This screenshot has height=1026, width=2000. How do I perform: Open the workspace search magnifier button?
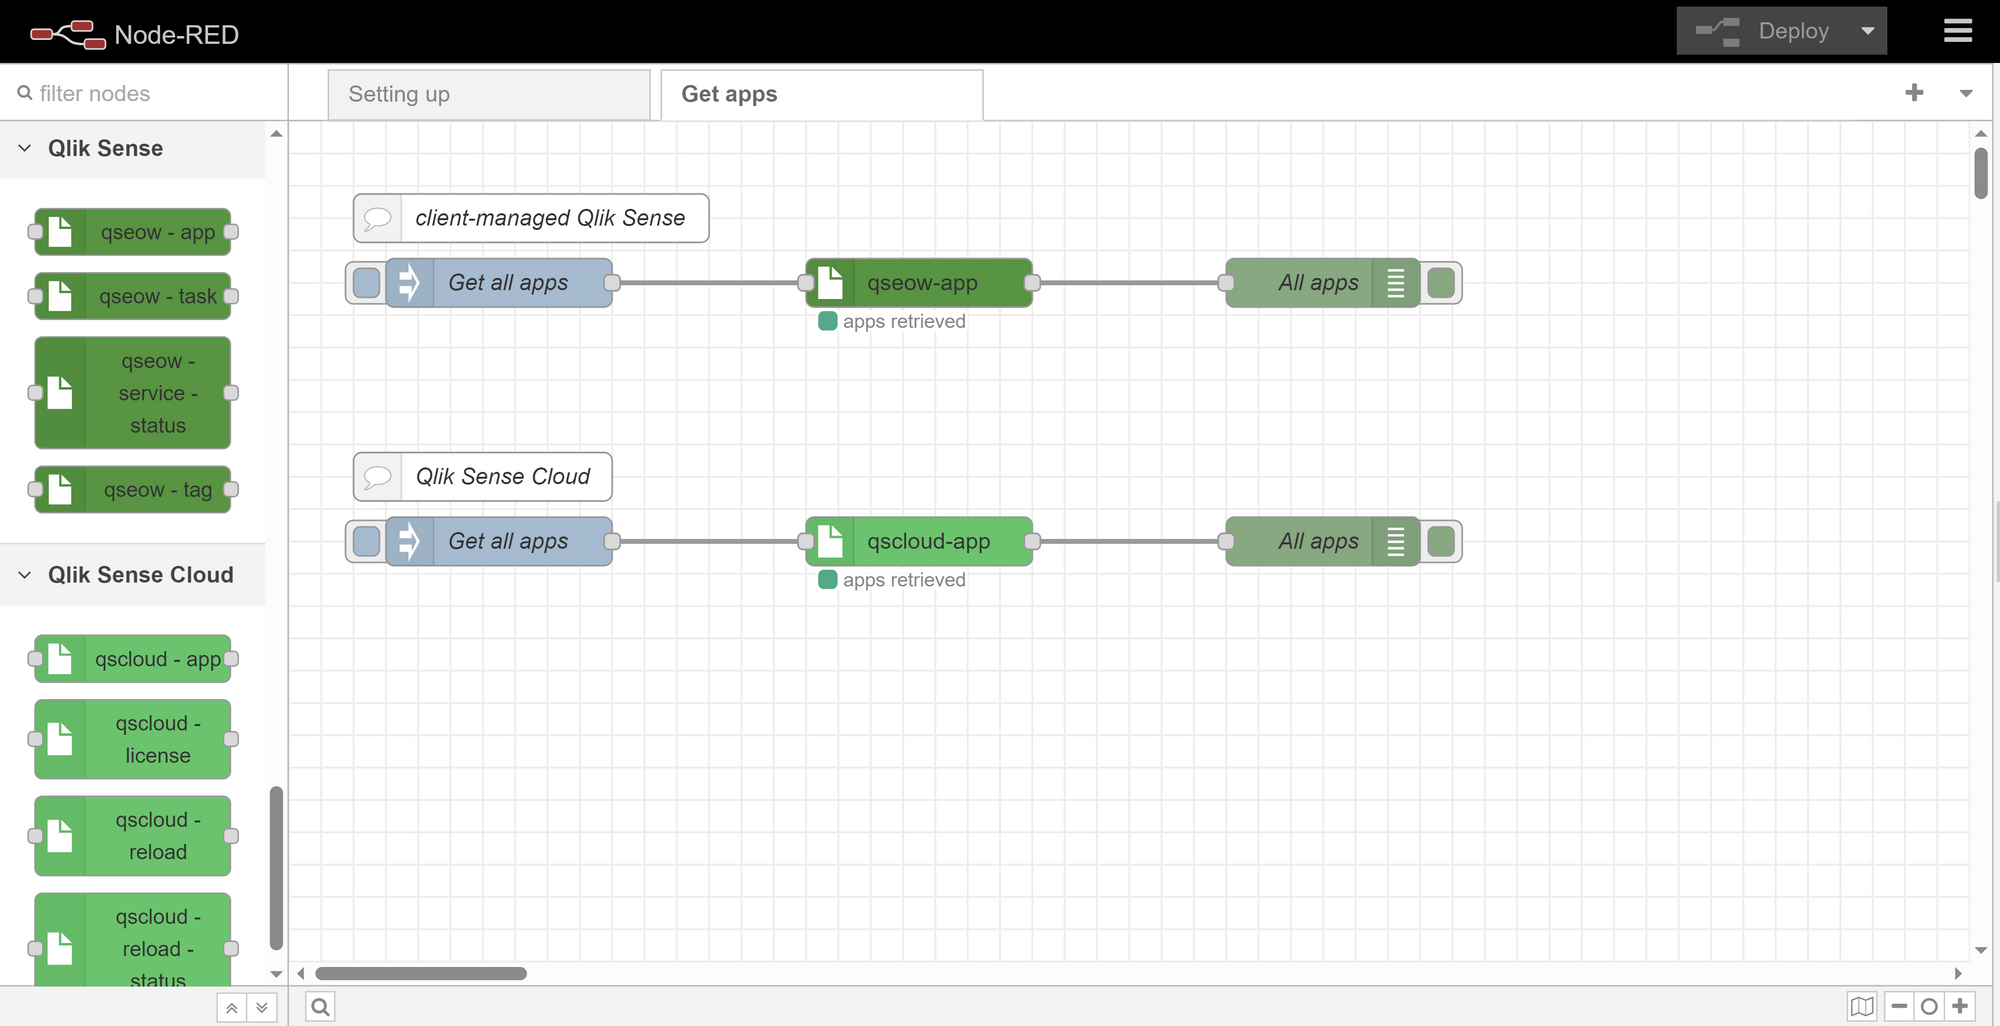point(320,1007)
